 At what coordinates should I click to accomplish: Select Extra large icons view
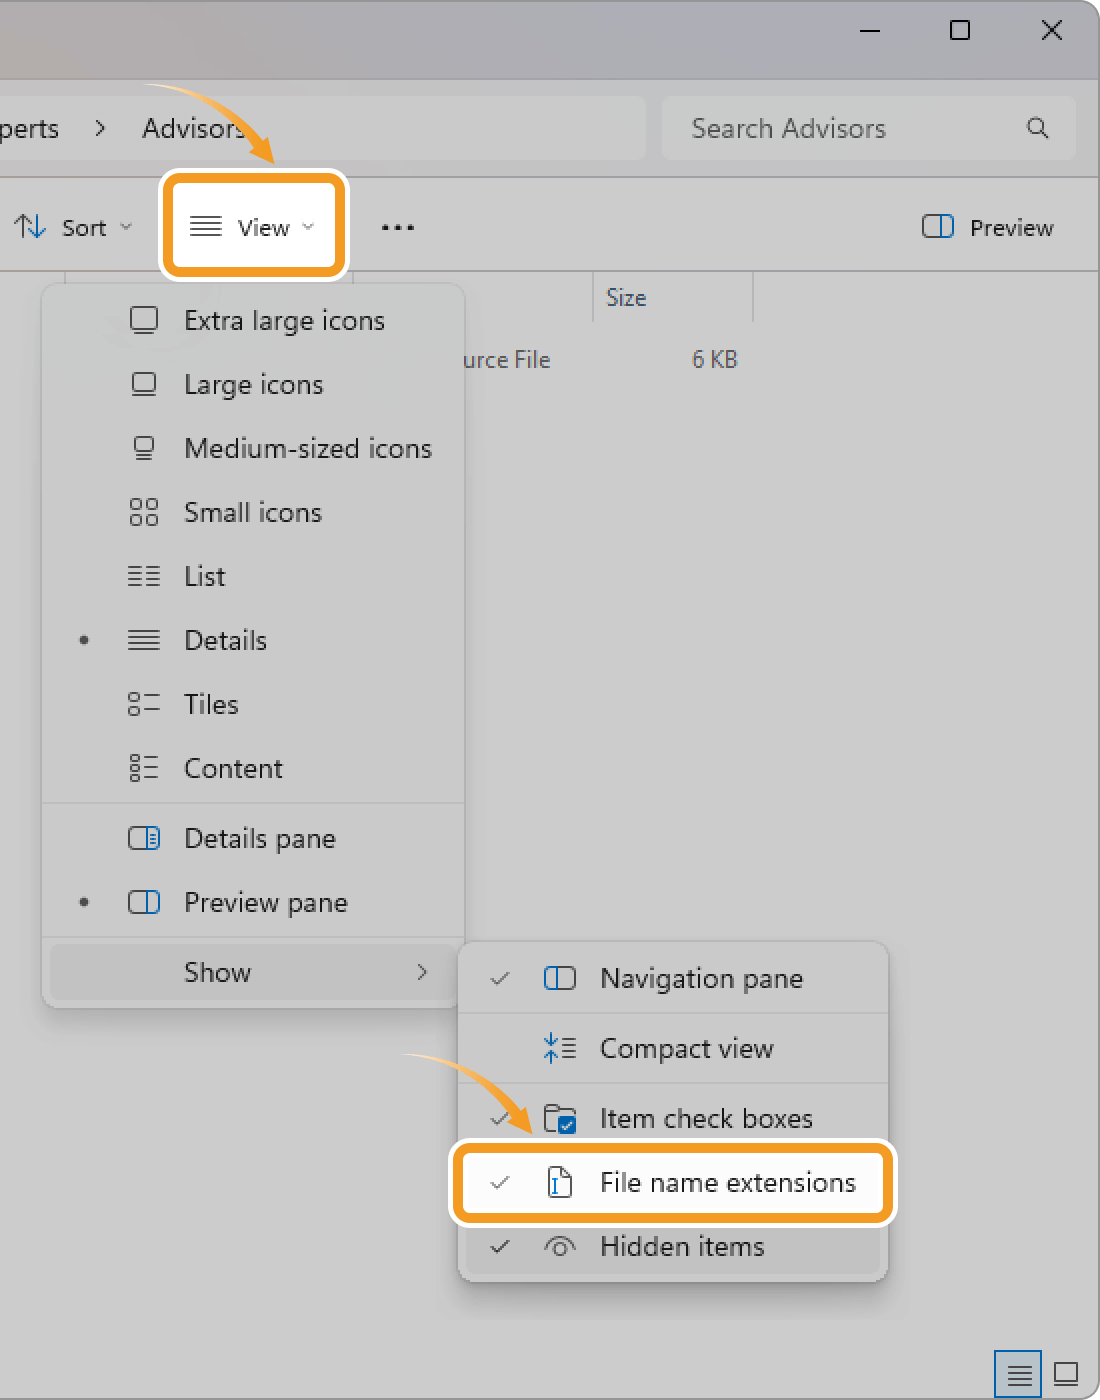coord(284,321)
